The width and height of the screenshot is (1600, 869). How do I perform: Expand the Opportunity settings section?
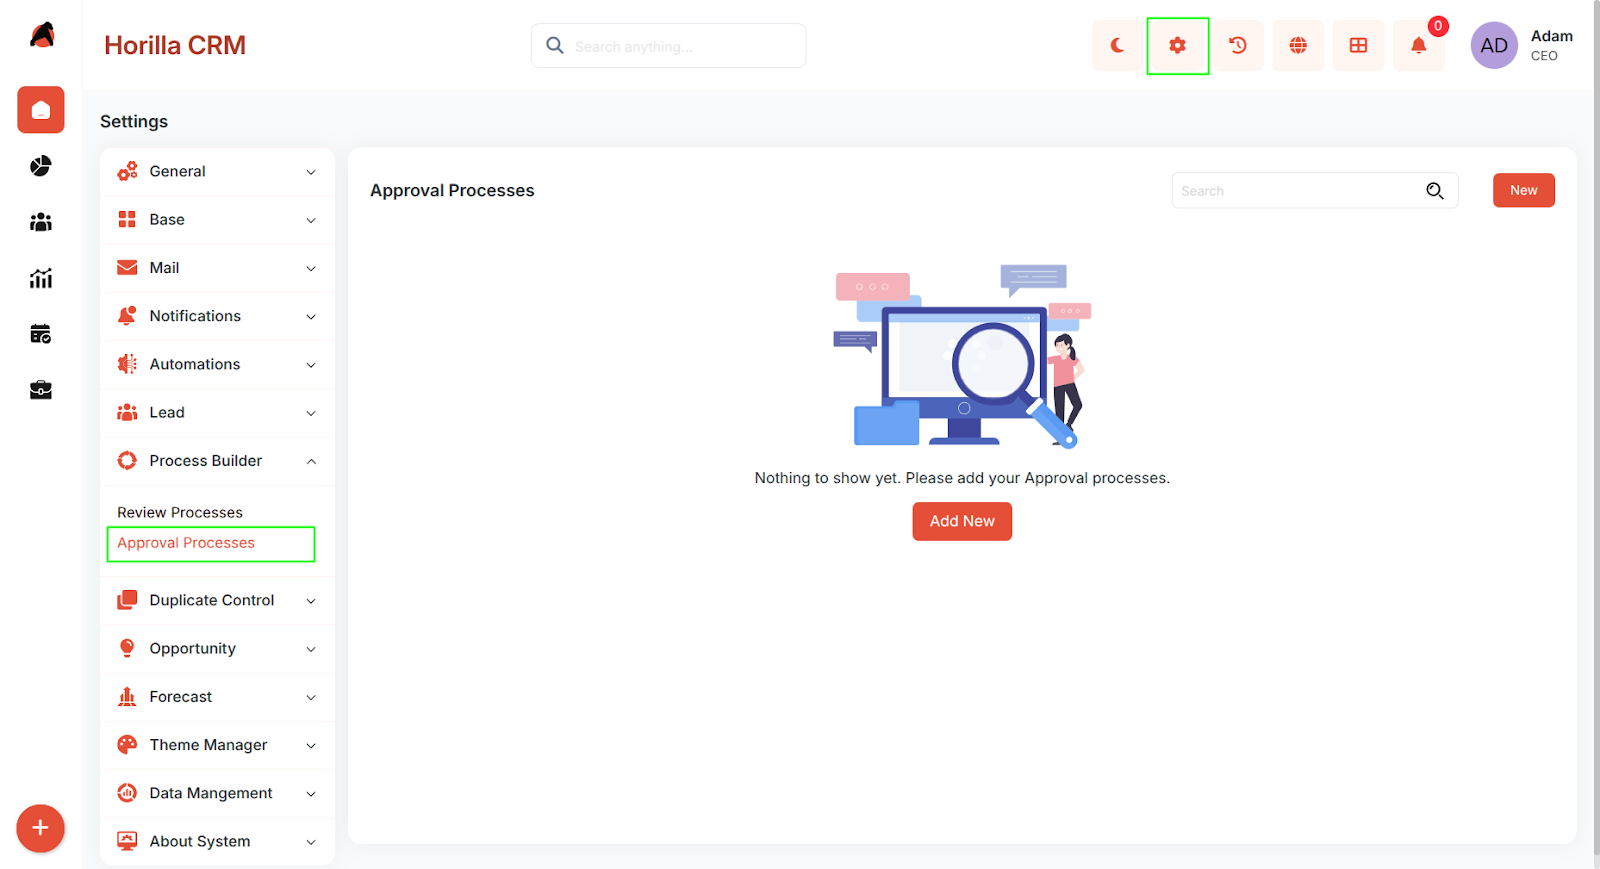218,649
